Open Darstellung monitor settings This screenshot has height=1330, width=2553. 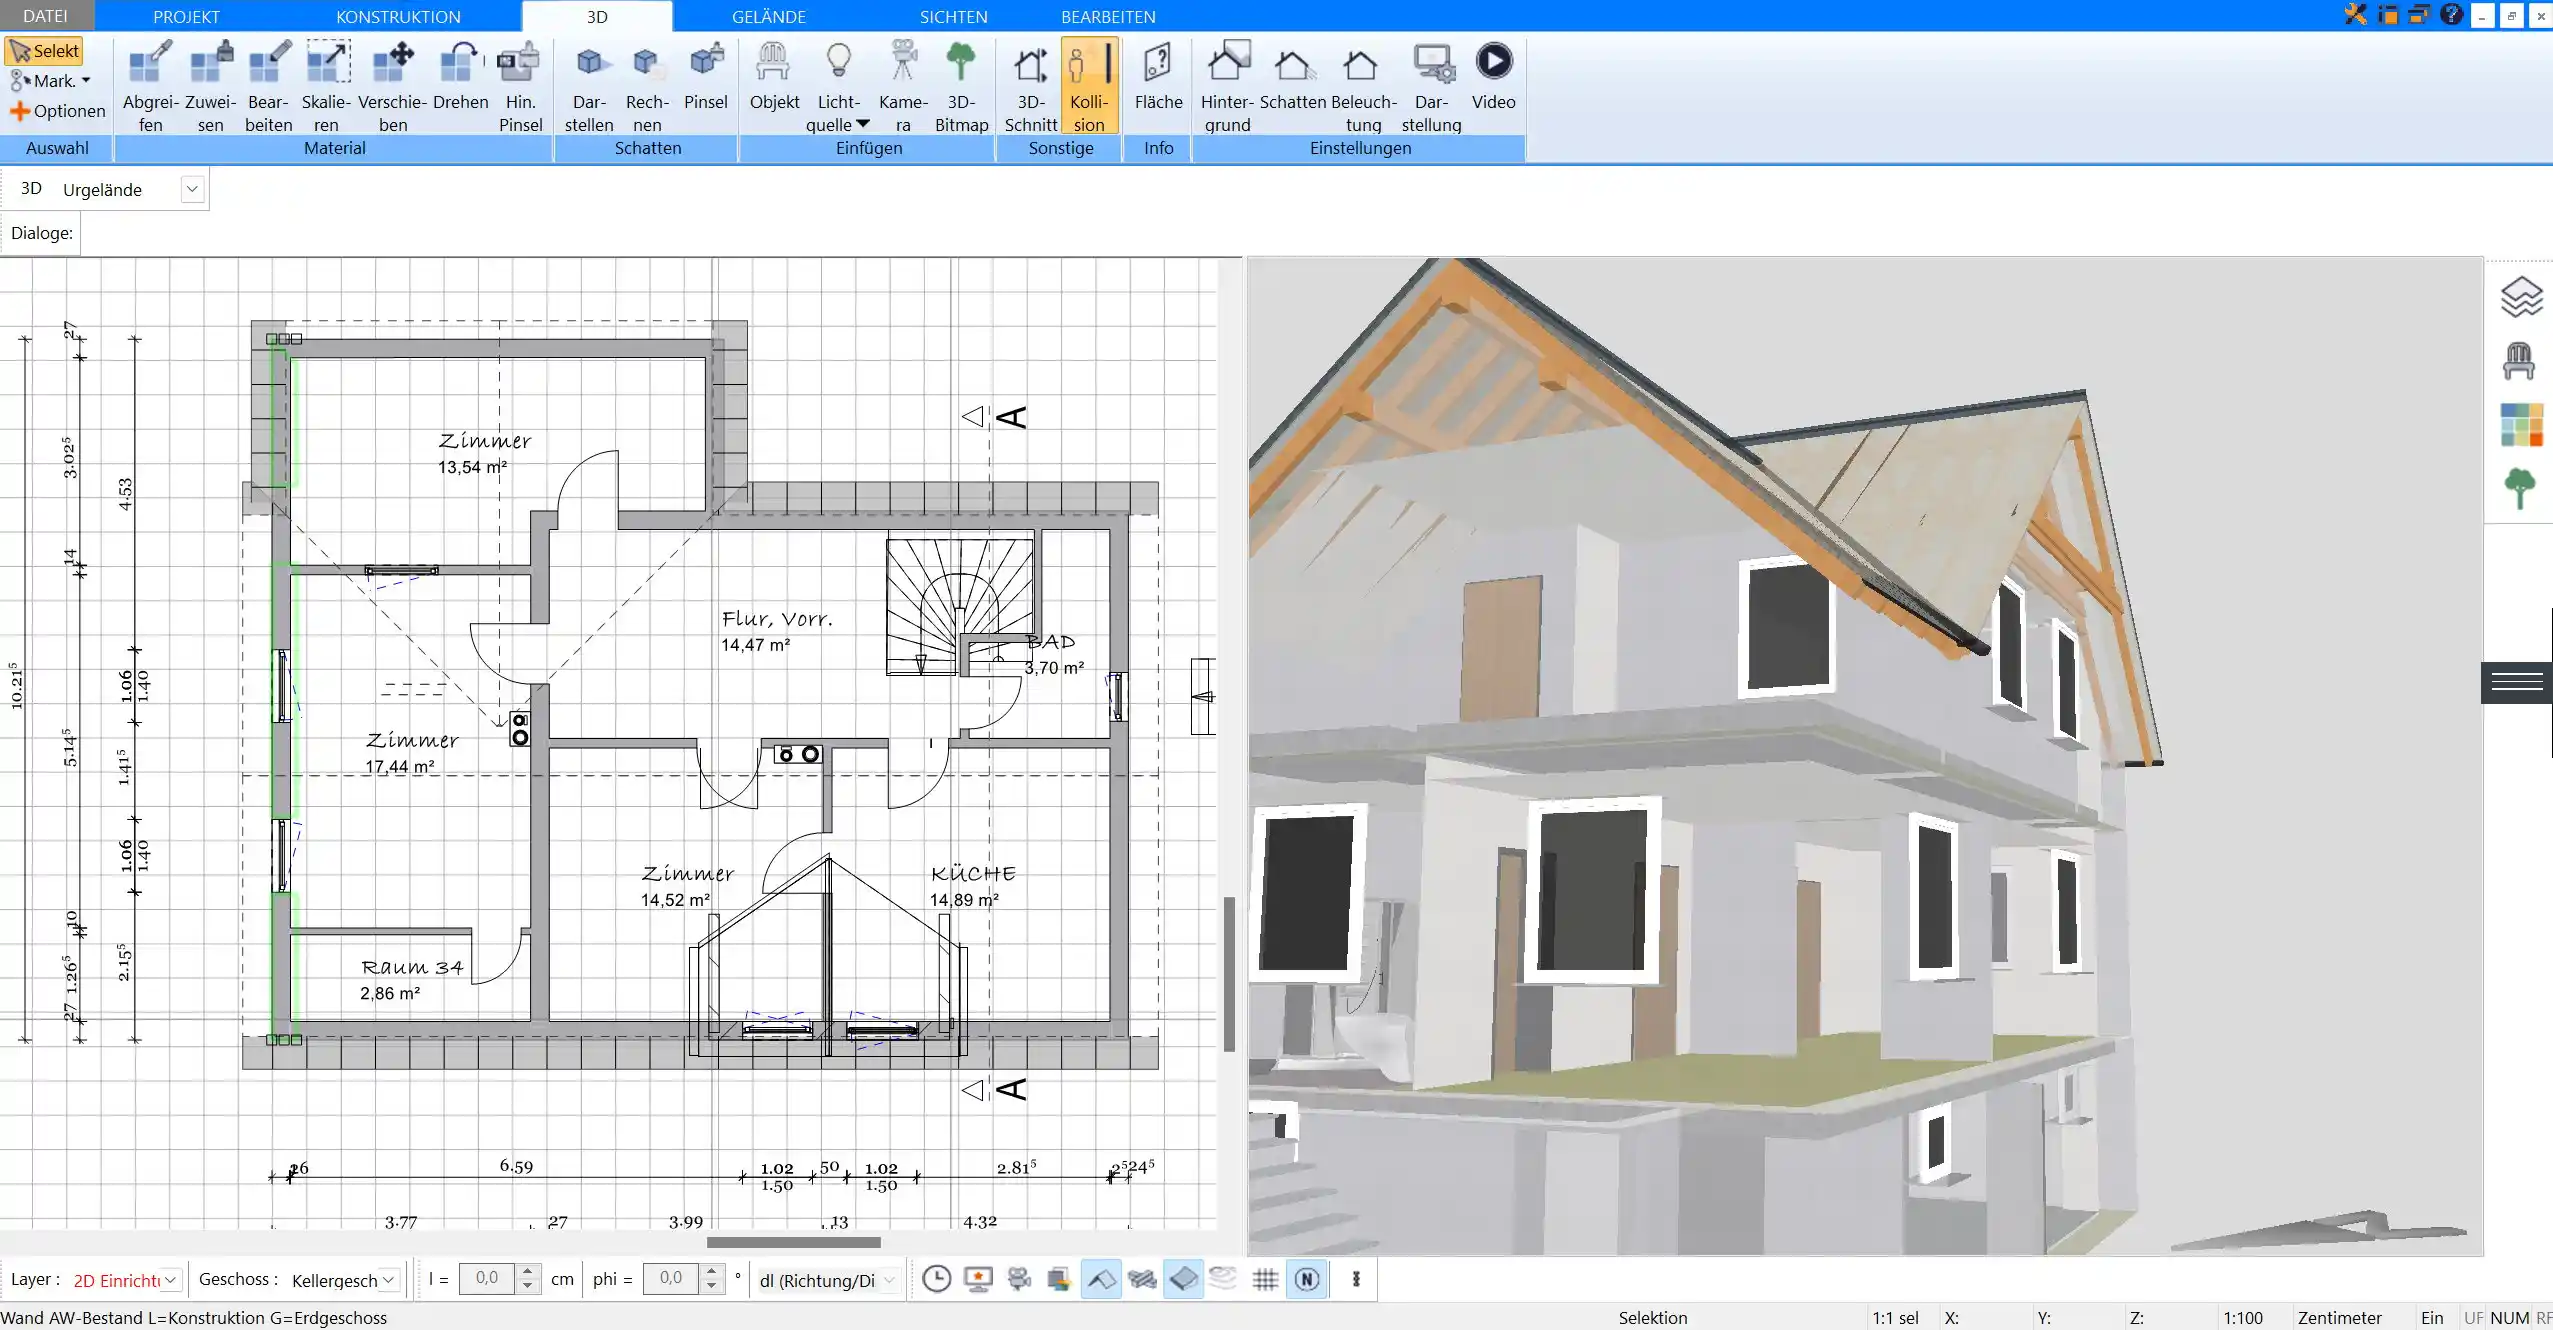click(x=1431, y=86)
